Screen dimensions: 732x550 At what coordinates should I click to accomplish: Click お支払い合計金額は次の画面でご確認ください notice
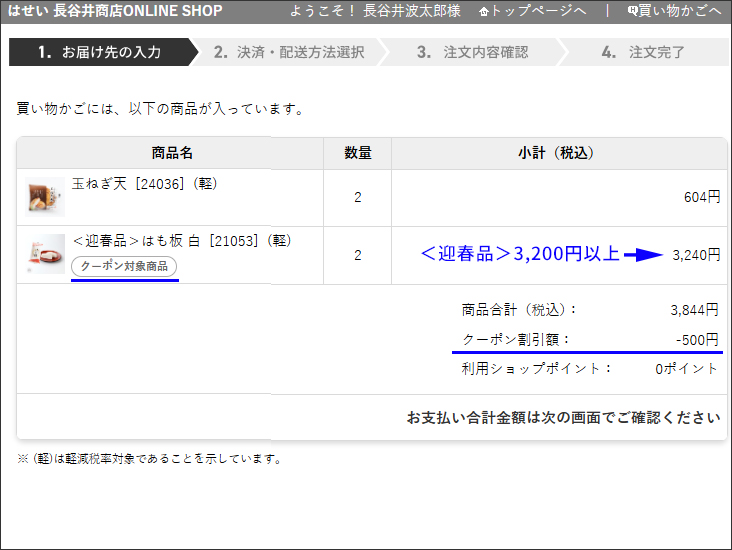tap(563, 417)
